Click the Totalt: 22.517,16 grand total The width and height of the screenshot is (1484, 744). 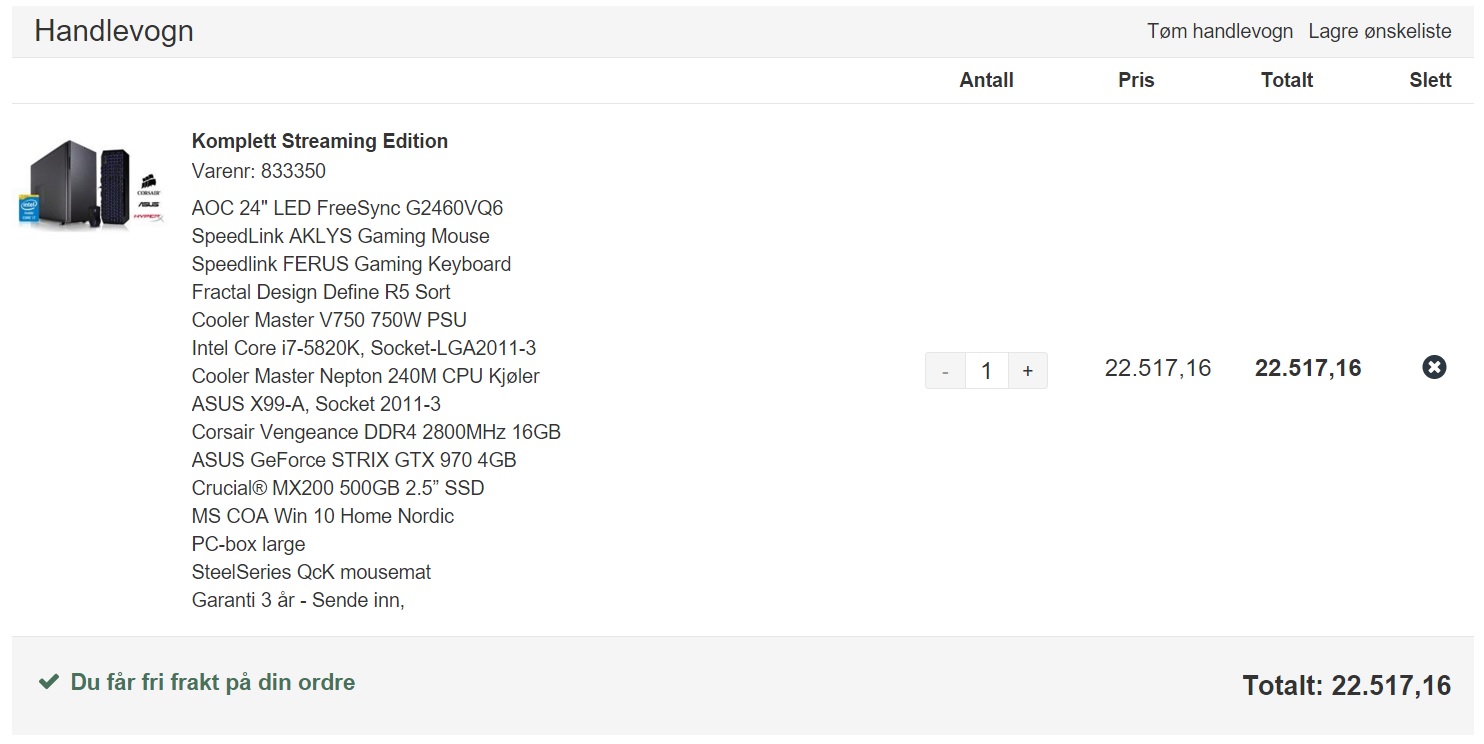pyautogui.click(x=1347, y=686)
